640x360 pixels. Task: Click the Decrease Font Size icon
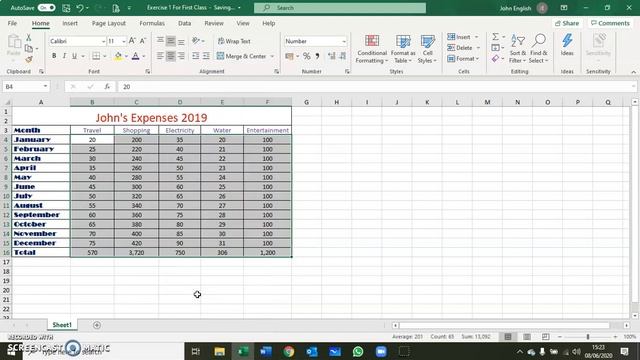tap(142, 41)
